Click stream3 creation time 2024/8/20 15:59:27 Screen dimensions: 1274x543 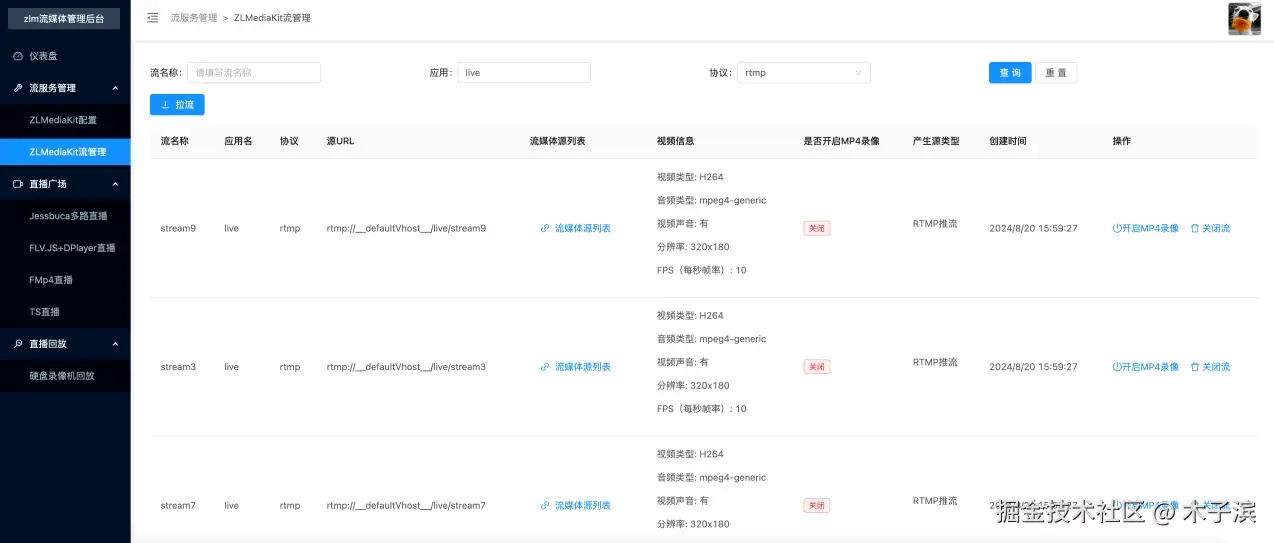(1033, 367)
